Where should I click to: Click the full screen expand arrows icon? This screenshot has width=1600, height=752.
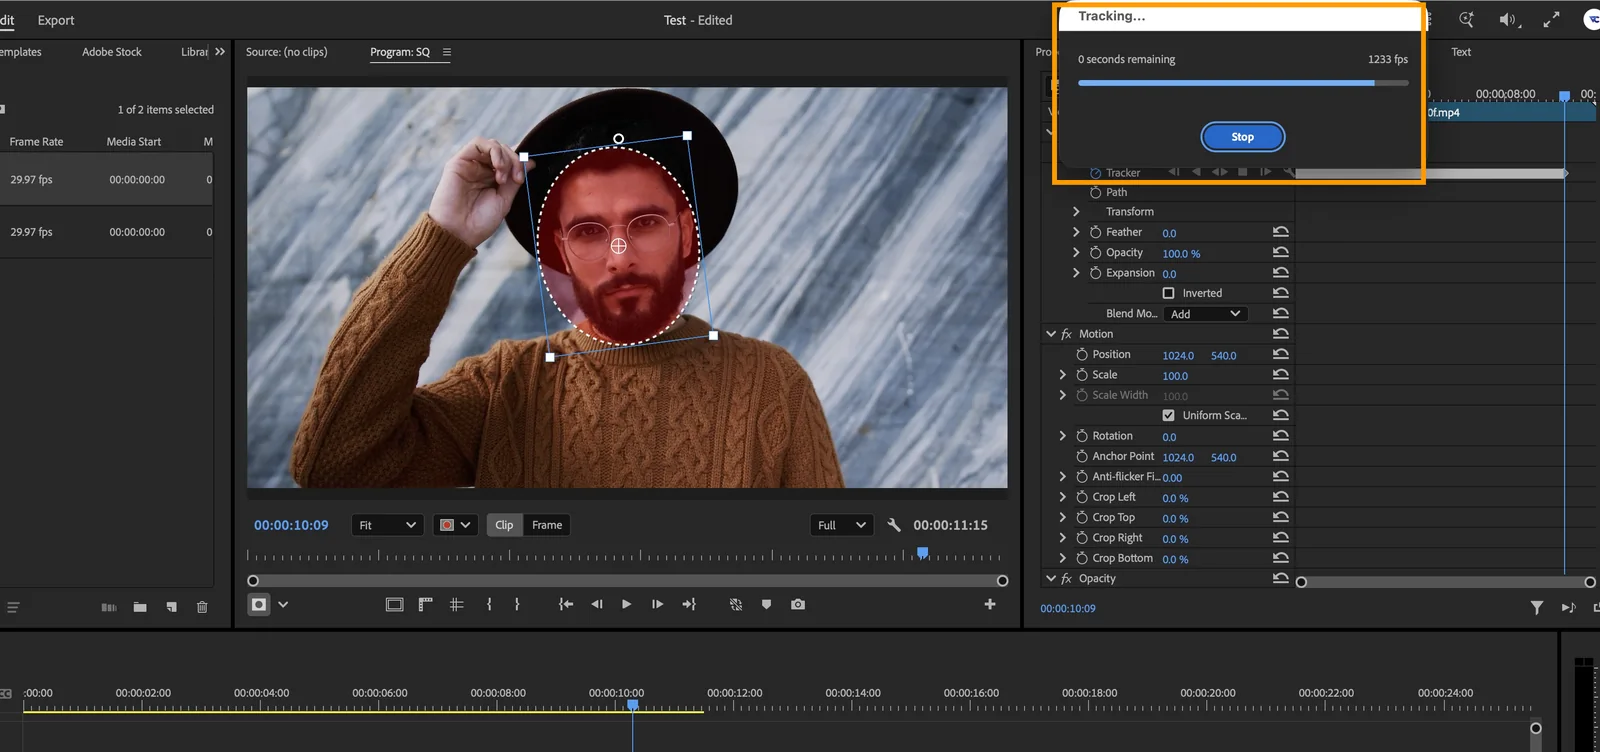coord(1551,20)
